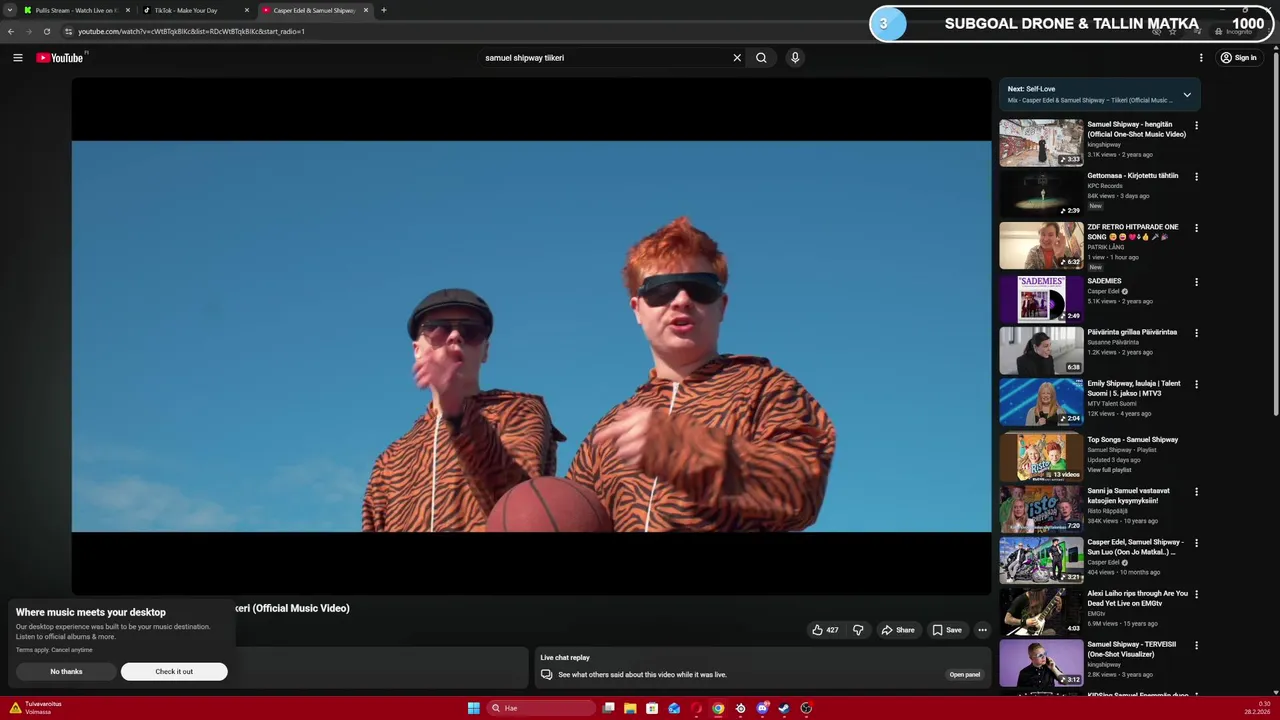The width and height of the screenshot is (1280, 720).
Task: Open the Windows Start menu
Action: point(473,708)
